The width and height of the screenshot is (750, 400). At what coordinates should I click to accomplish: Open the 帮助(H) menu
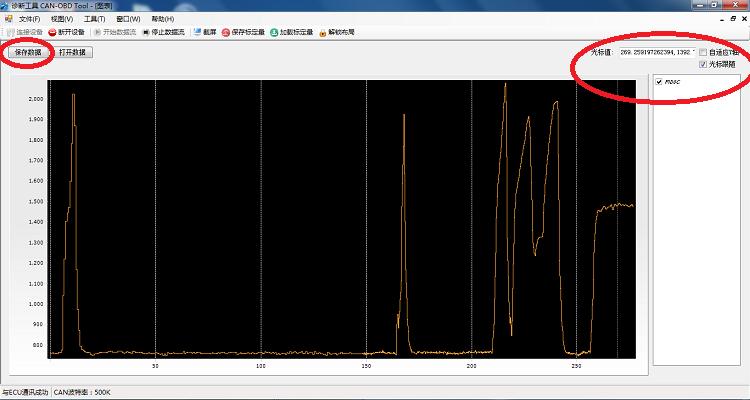click(x=162, y=19)
